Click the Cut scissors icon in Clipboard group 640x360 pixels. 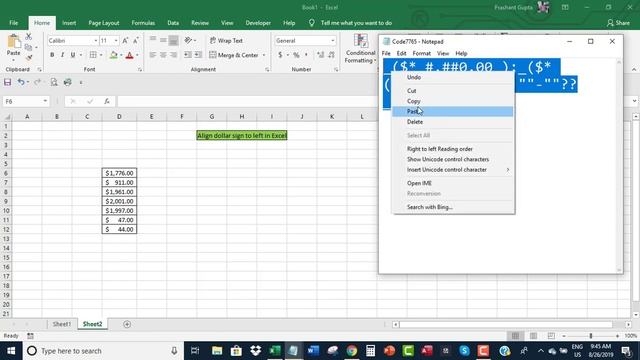(29, 37)
